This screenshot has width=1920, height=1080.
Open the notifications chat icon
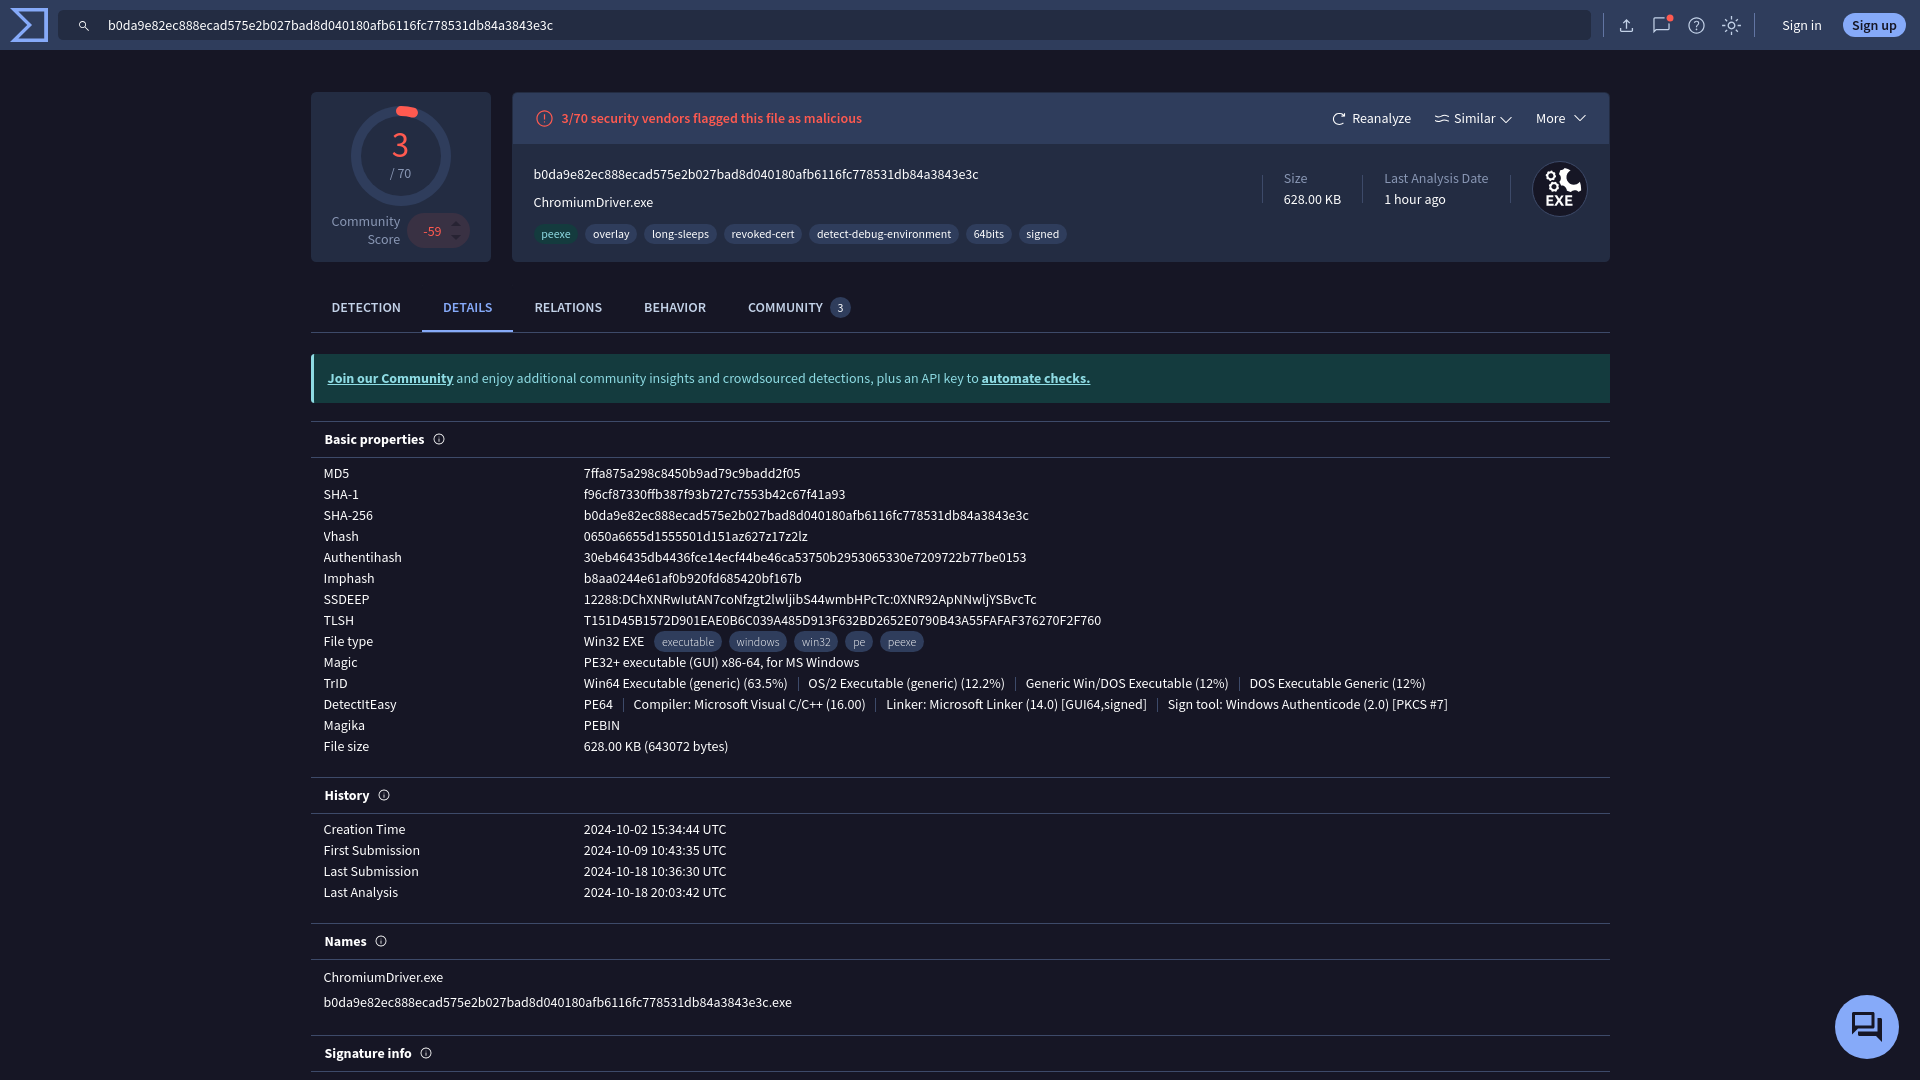click(1662, 25)
